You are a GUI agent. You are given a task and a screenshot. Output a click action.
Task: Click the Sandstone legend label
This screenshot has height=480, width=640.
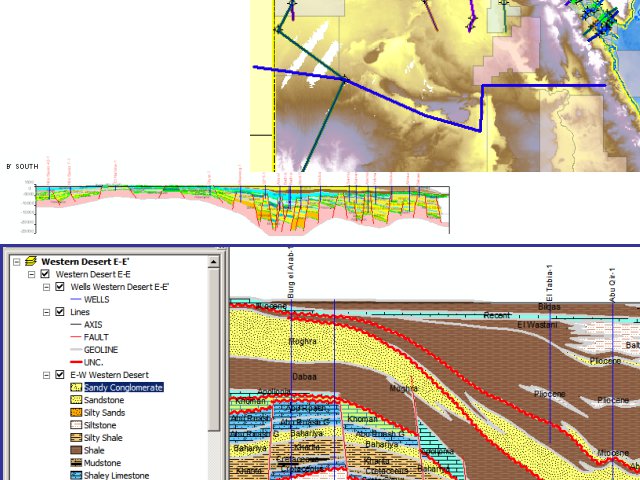104,400
